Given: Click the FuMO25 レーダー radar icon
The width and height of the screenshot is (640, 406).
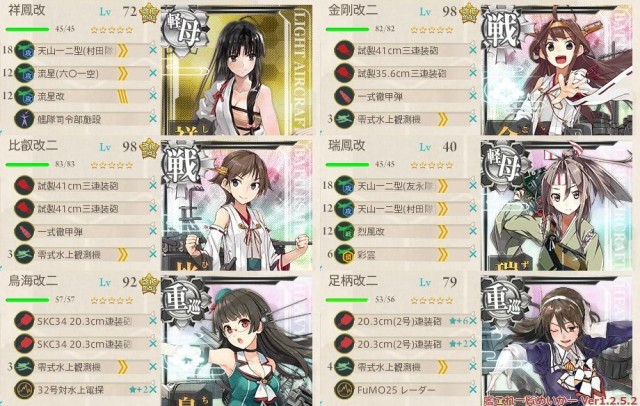Looking at the screenshot, I should [x=344, y=390].
